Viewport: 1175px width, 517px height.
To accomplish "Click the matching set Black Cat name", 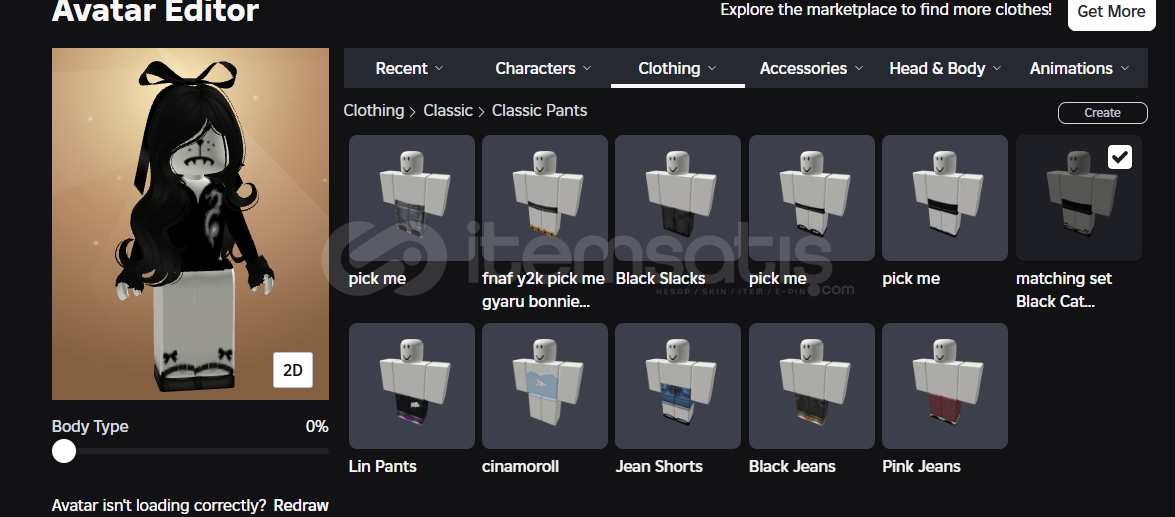I will click(1063, 290).
